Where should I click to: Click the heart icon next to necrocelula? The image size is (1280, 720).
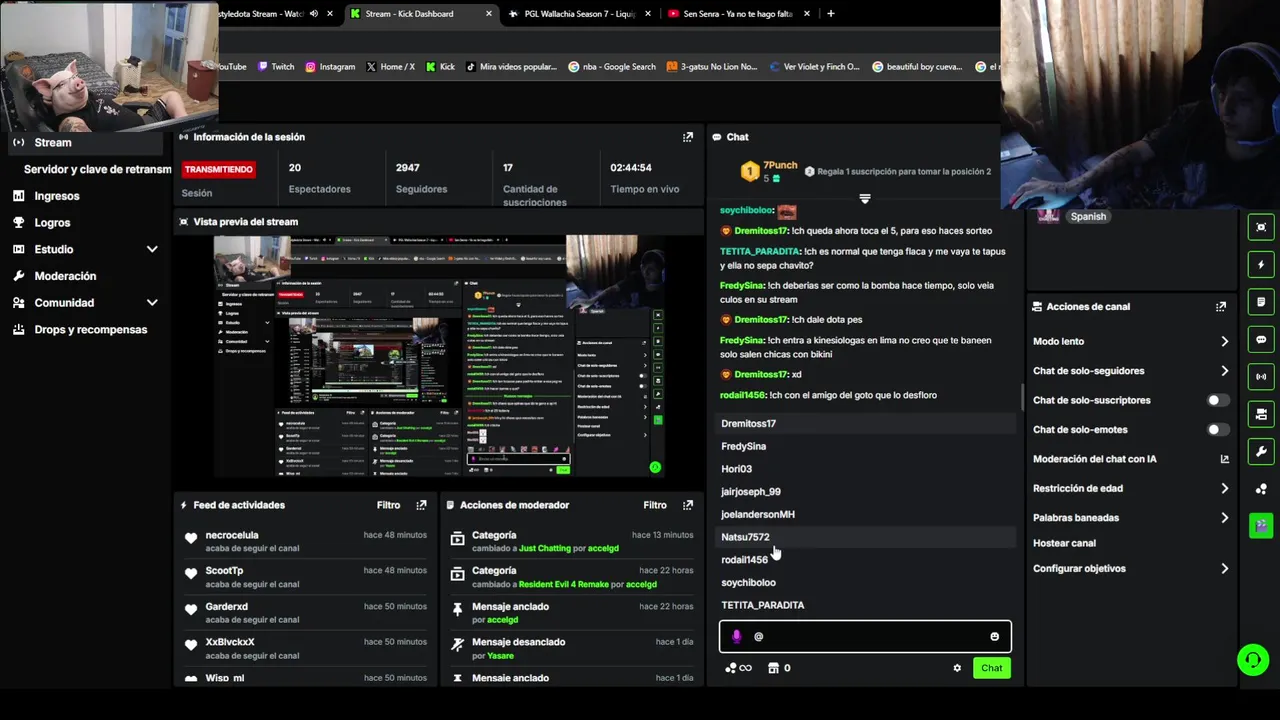pyautogui.click(x=191, y=539)
